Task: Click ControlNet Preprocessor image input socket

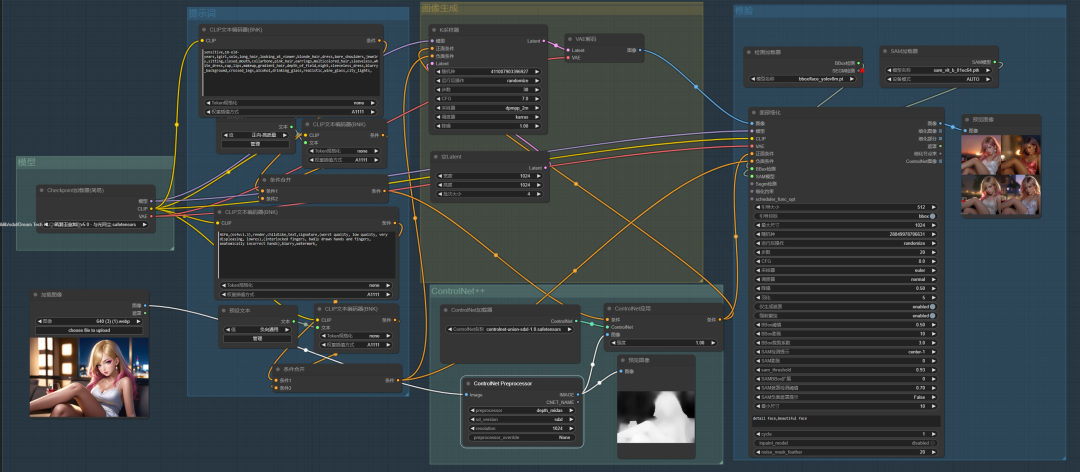Action: tap(467, 395)
